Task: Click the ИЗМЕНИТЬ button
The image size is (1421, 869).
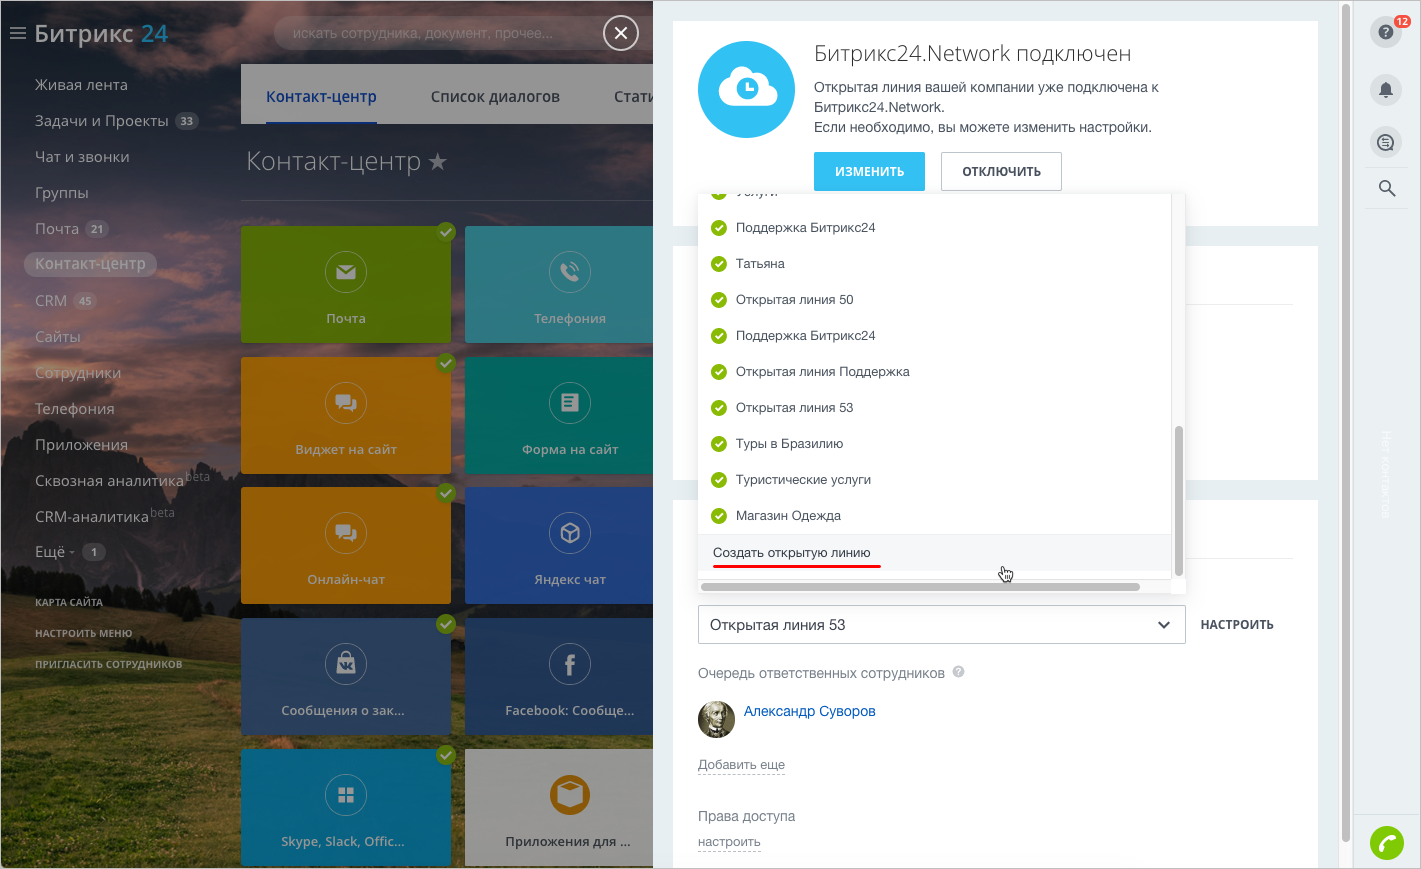Action: [868, 171]
